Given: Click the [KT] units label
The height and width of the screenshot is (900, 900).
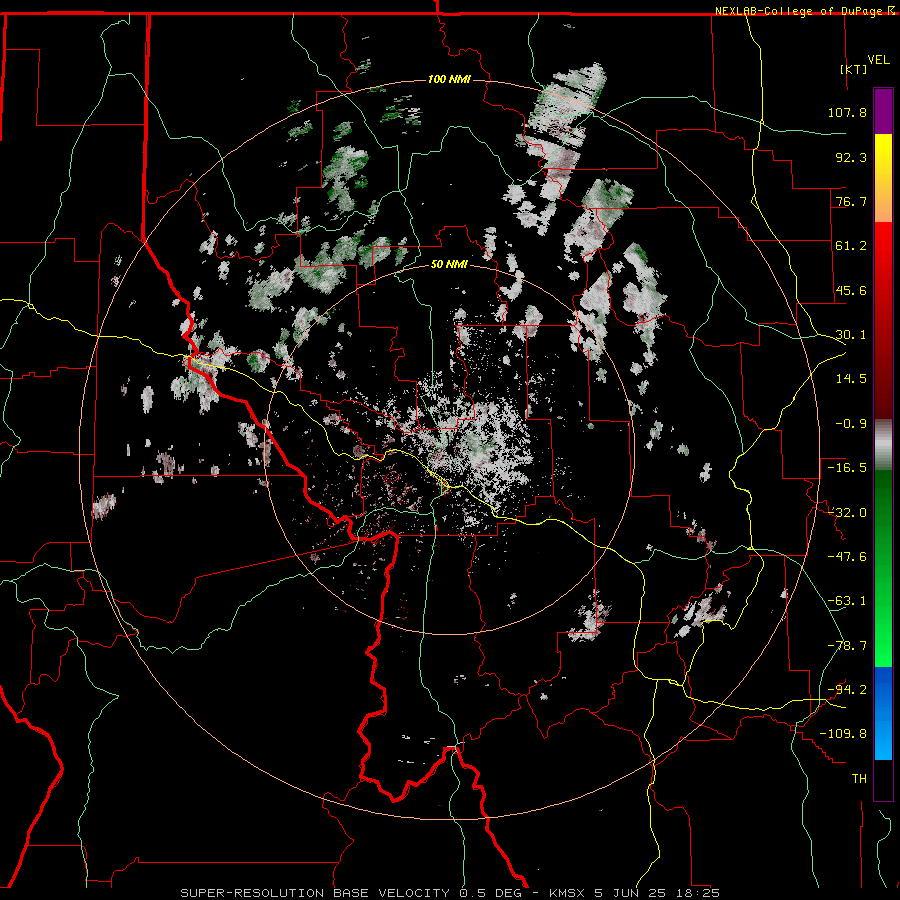Looking at the screenshot, I should click(853, 69).
